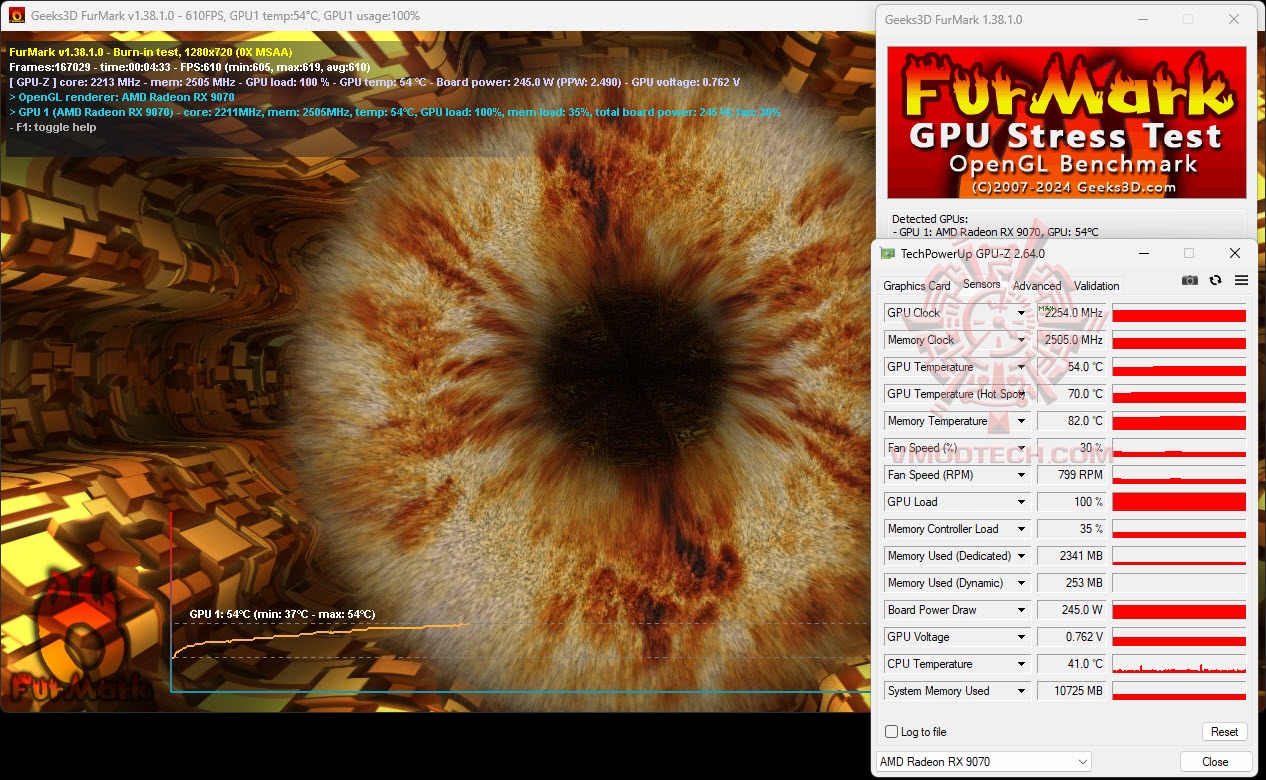
Task: Minimize the GPU-Z window
Action: coord(1142,253)
